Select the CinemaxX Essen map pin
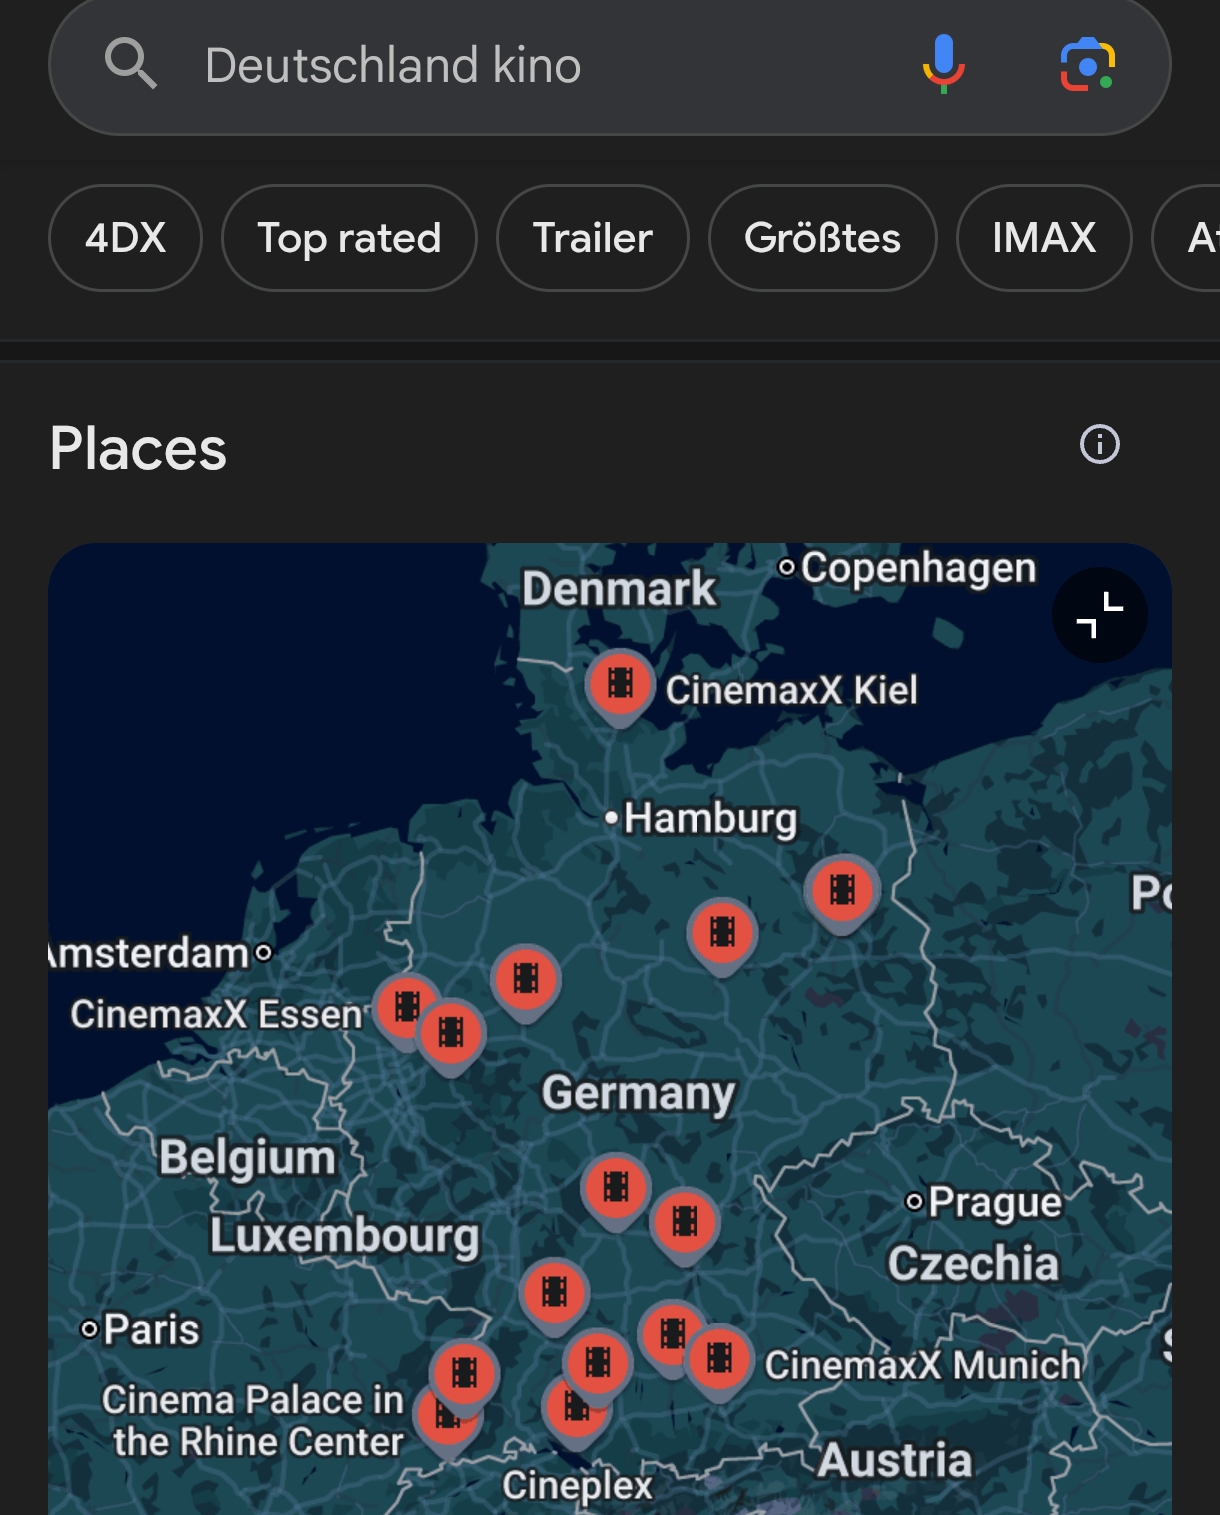Screen dimensions: 1220x1515 406,1009
